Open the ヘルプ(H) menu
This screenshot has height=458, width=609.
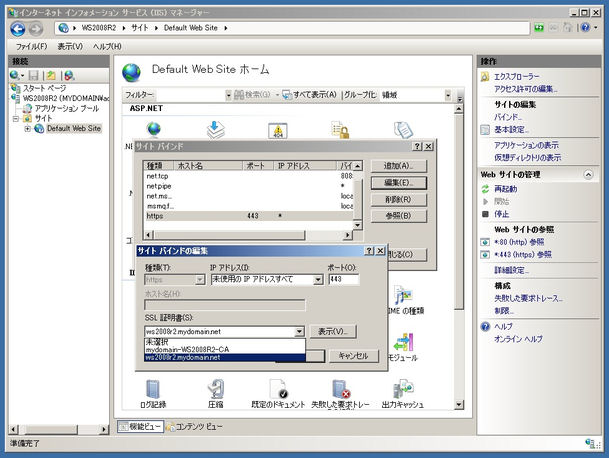pyautogui.click(x=107, y=47)
